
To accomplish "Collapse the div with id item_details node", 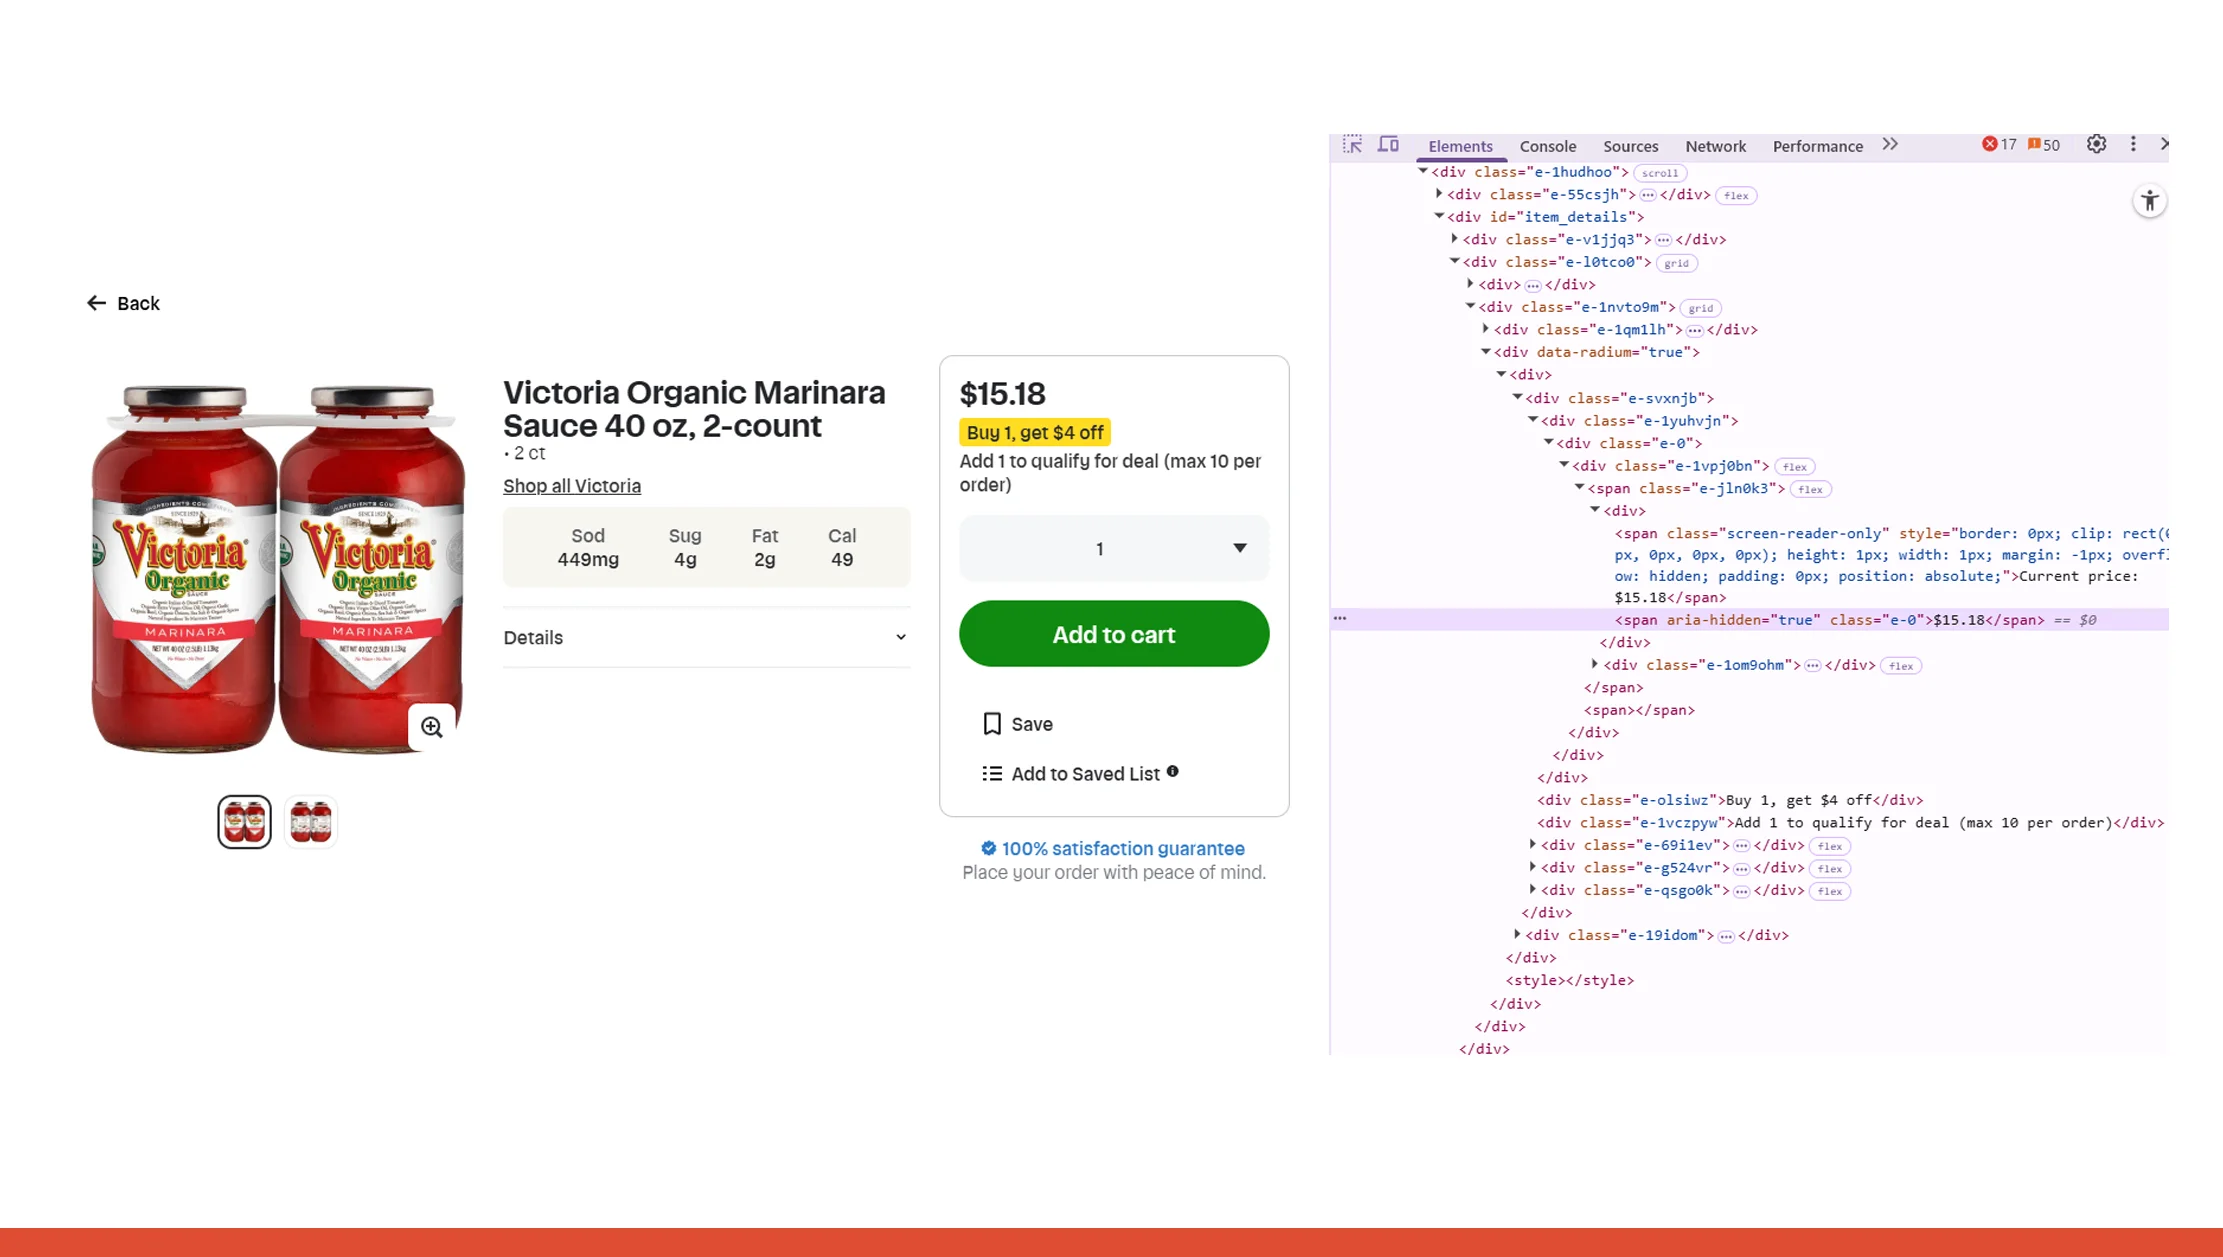I will pyautogui.click(x=1439, y=216).
